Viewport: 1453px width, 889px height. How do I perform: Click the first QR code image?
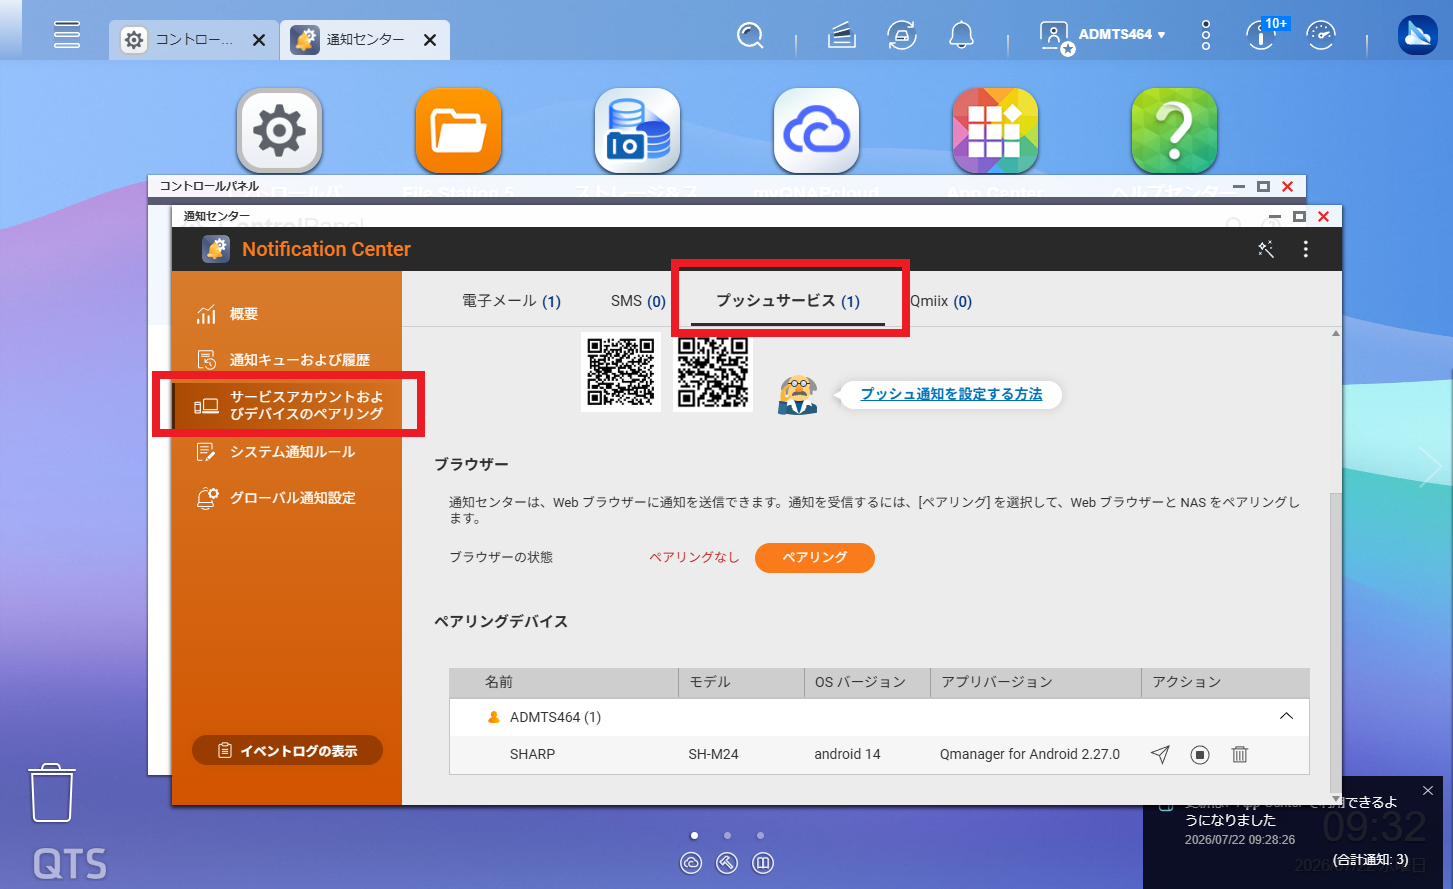(621, 372)
